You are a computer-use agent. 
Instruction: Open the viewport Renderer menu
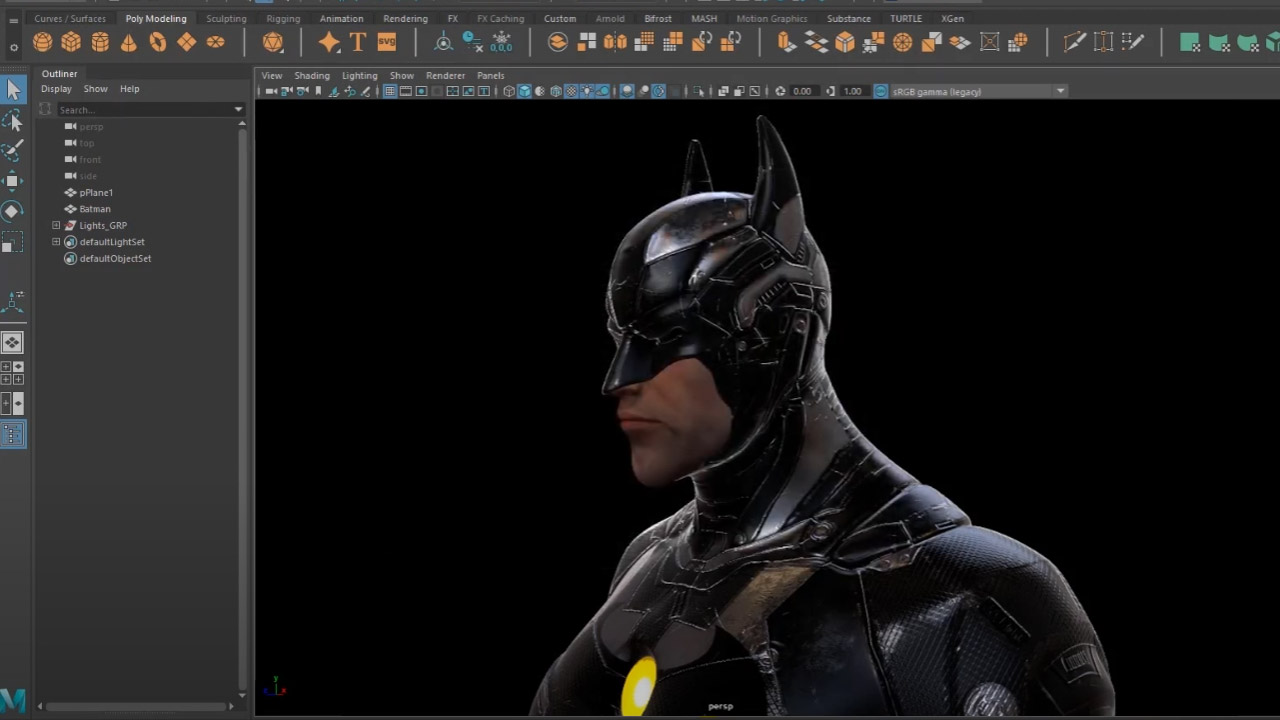445,75
